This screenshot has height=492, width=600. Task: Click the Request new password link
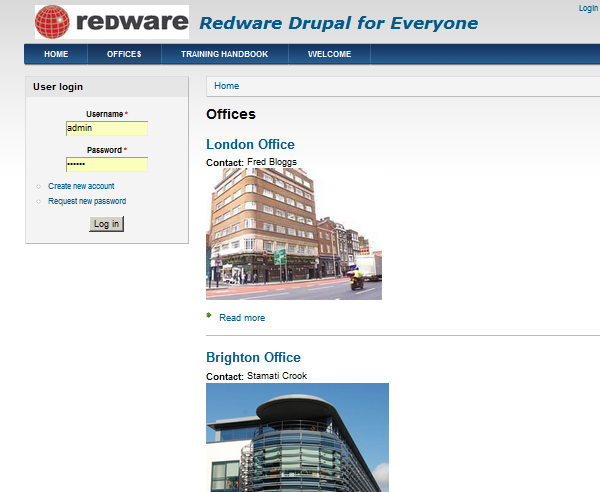(87, 201)
